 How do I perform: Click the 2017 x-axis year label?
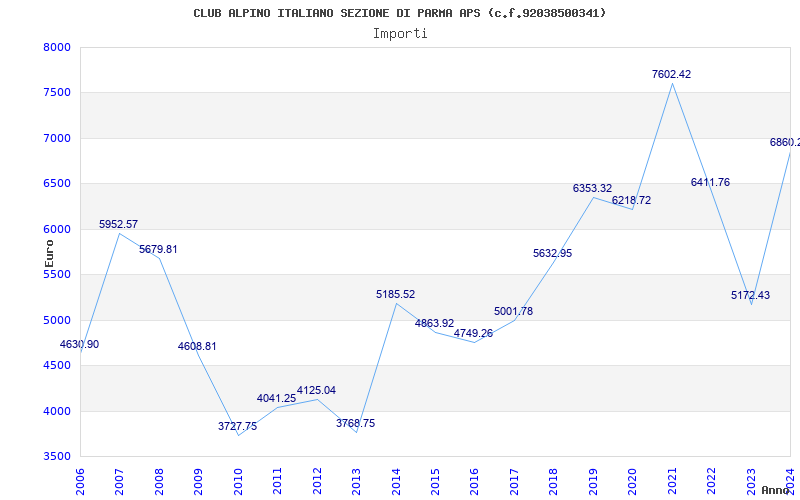(514, 481)
